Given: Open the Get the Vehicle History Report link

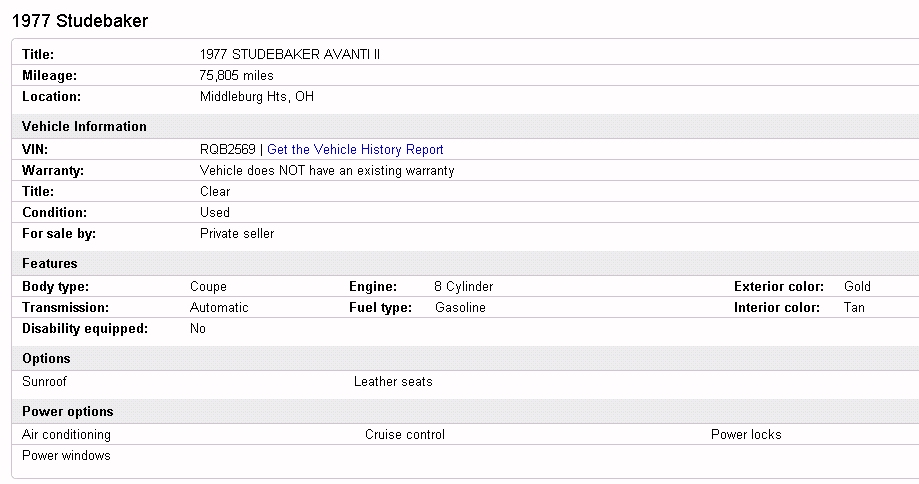Looking at the screenshot, I should coord(355,150).
